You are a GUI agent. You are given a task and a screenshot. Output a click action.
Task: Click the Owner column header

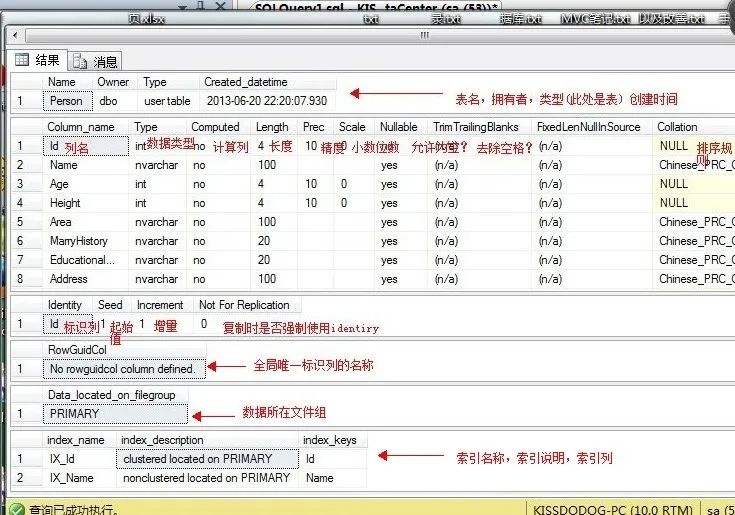(x=113, y=82)
